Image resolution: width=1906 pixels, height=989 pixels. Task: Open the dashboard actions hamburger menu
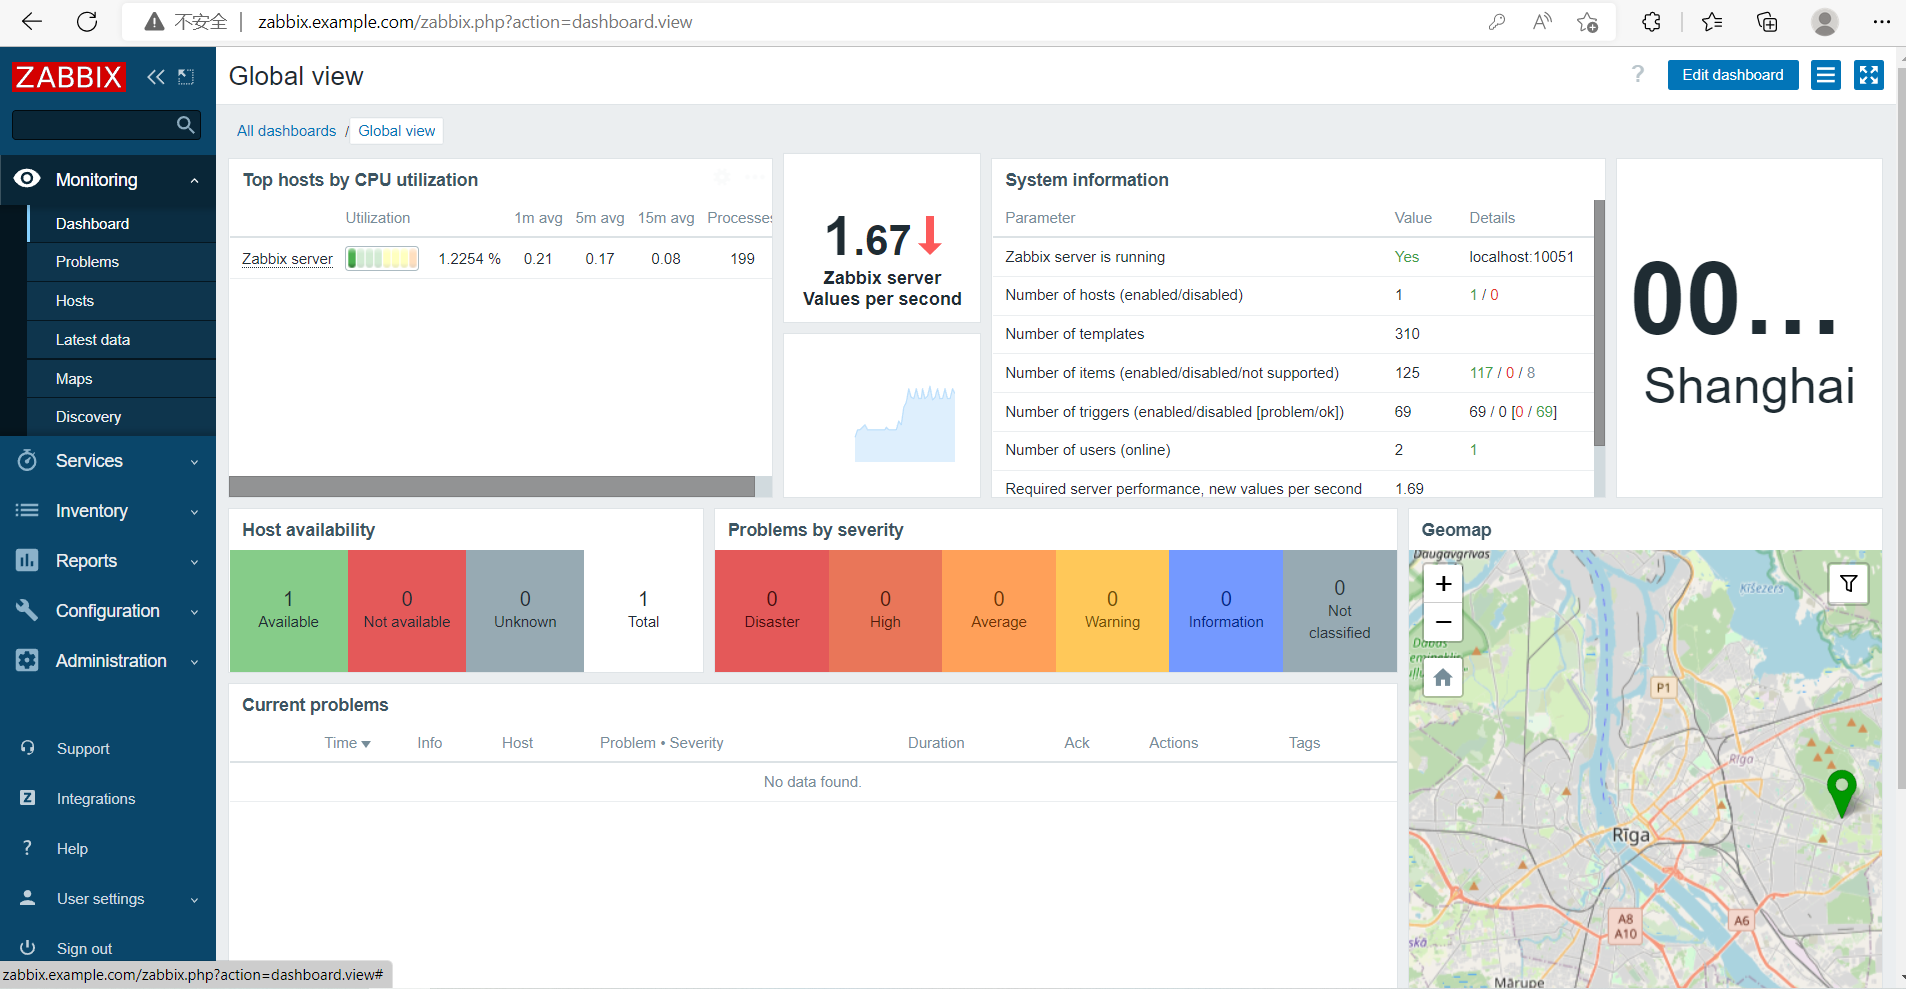point(1826,75)
